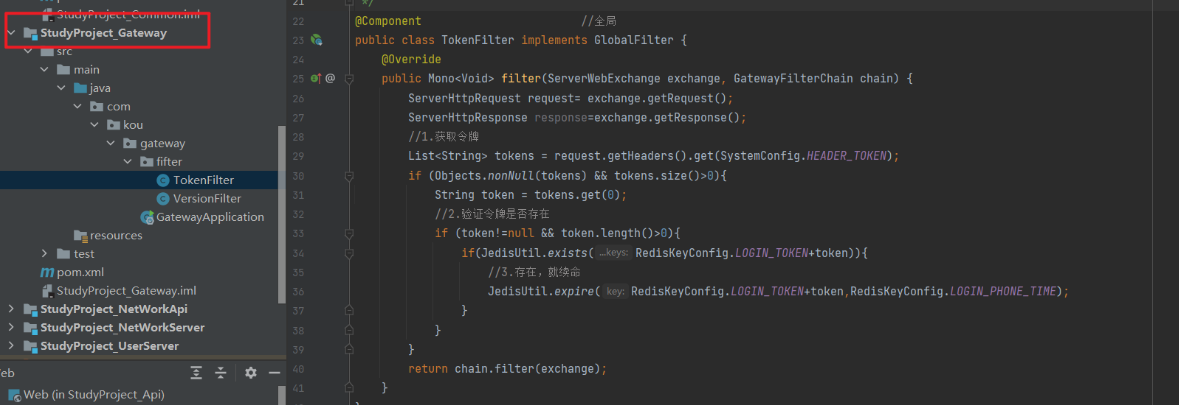This screenshot has height=405, width=1179.
Task: Expand the StudyProject_UserServer module
Action: [12, 346]
